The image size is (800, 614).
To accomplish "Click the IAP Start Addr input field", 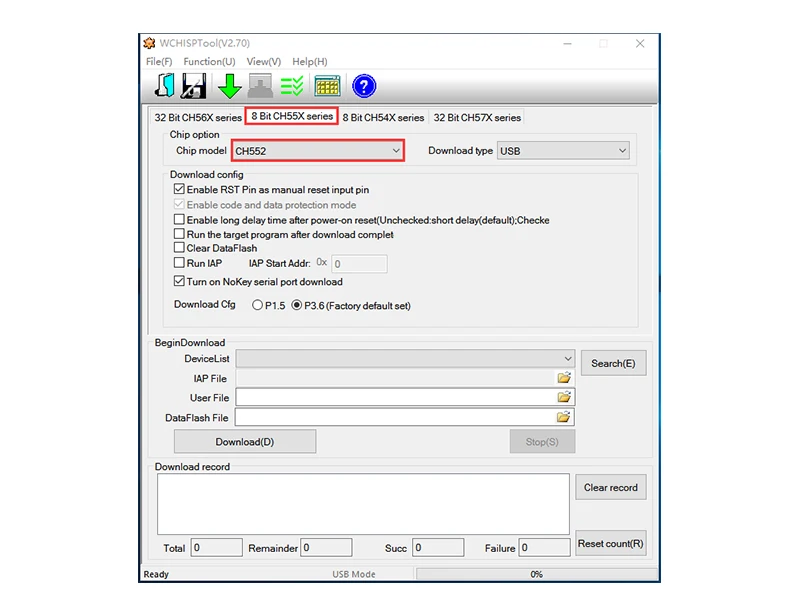I will pos(359,263).
